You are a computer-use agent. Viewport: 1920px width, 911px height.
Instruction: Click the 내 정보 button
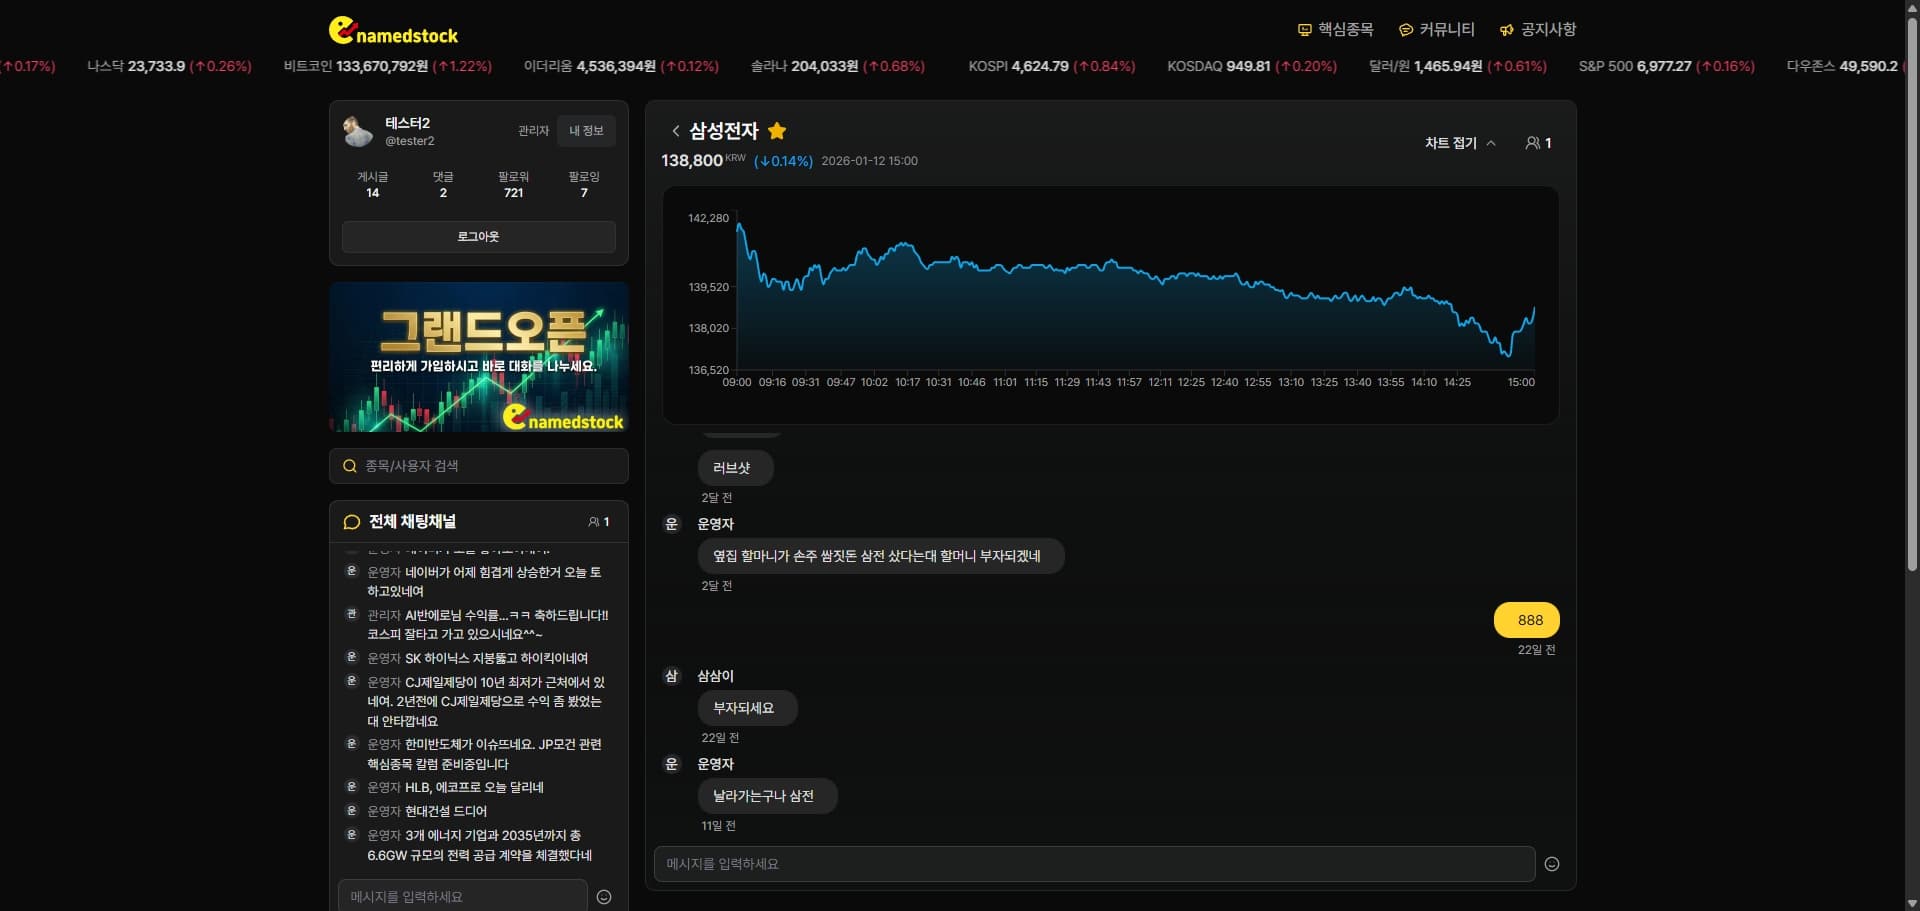pos(586,131)
